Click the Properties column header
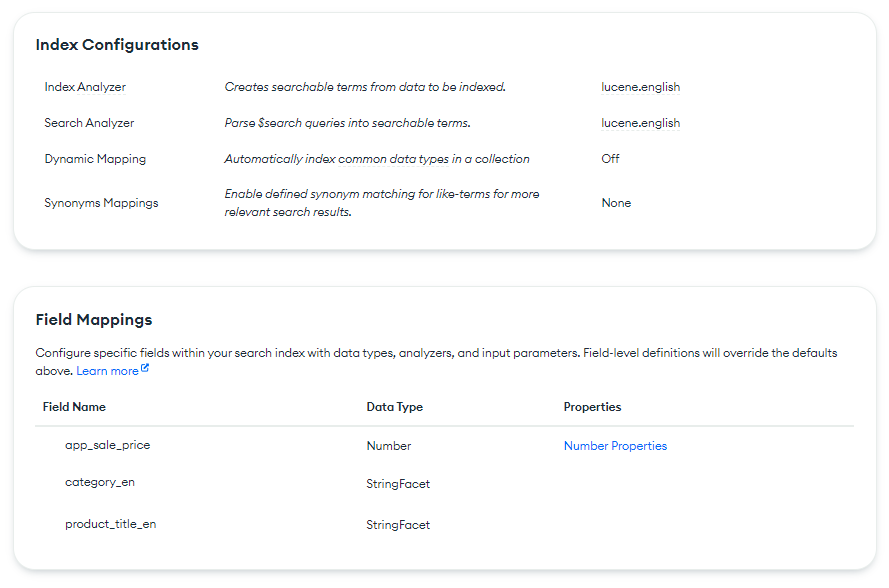 click(592, 407)
